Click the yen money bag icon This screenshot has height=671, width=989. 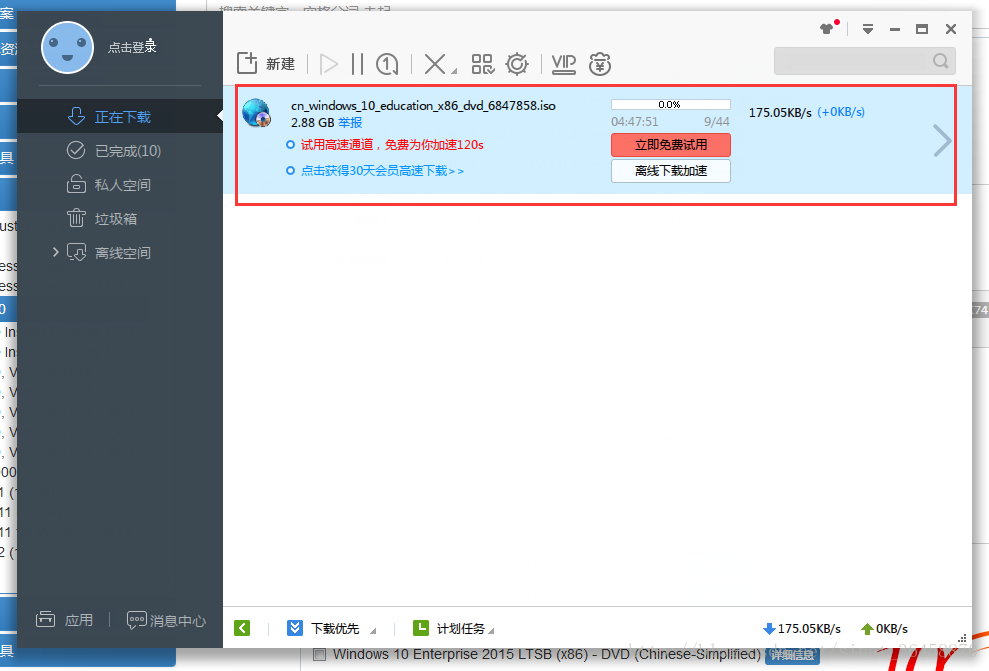600,64
